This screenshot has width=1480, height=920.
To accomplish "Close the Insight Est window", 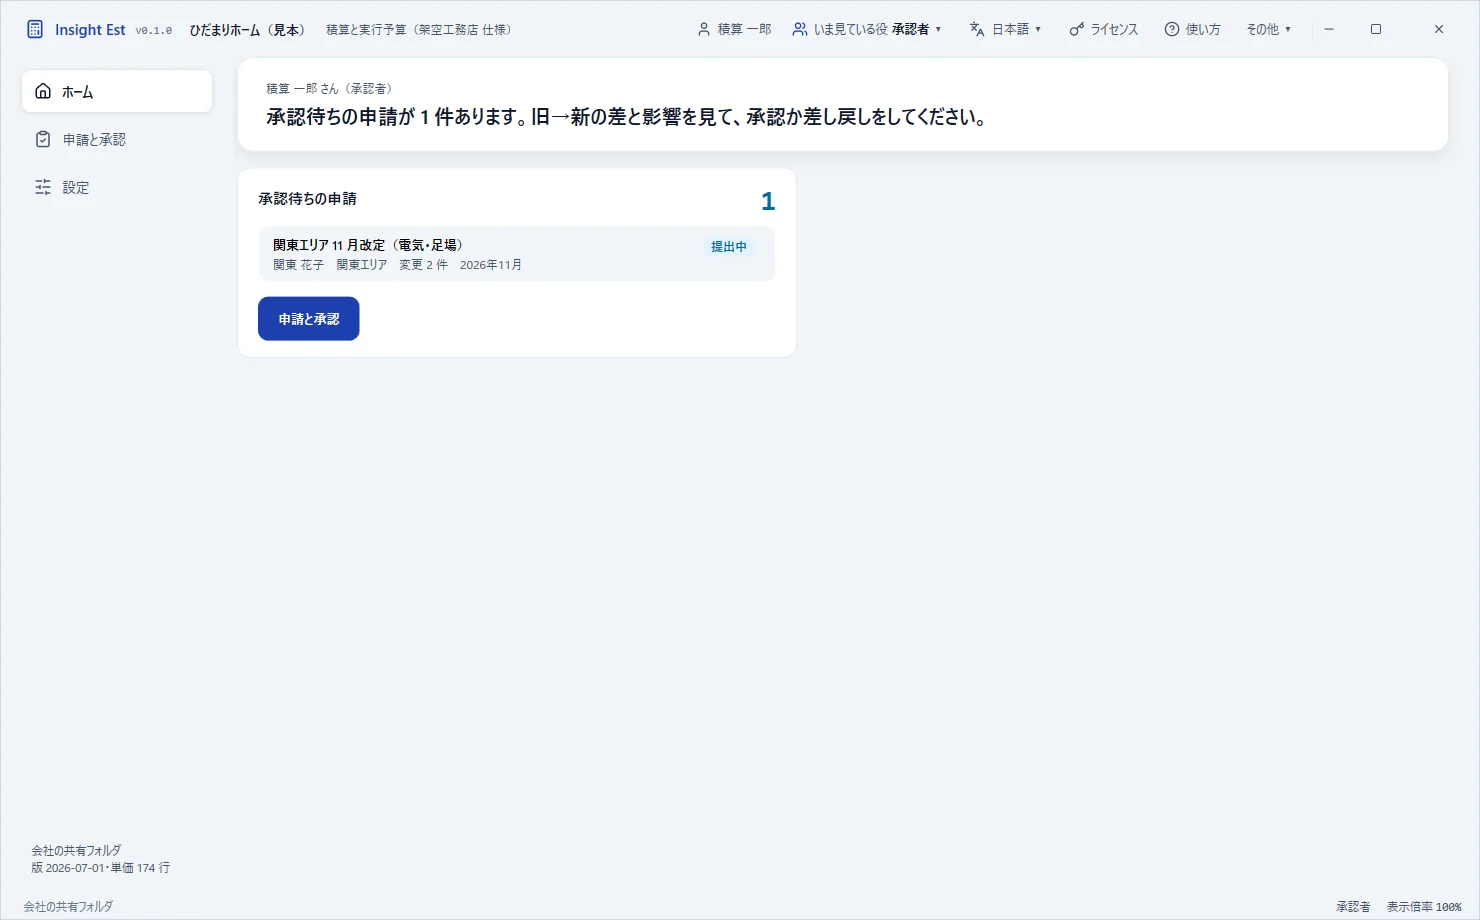I will click(1439, 29).
